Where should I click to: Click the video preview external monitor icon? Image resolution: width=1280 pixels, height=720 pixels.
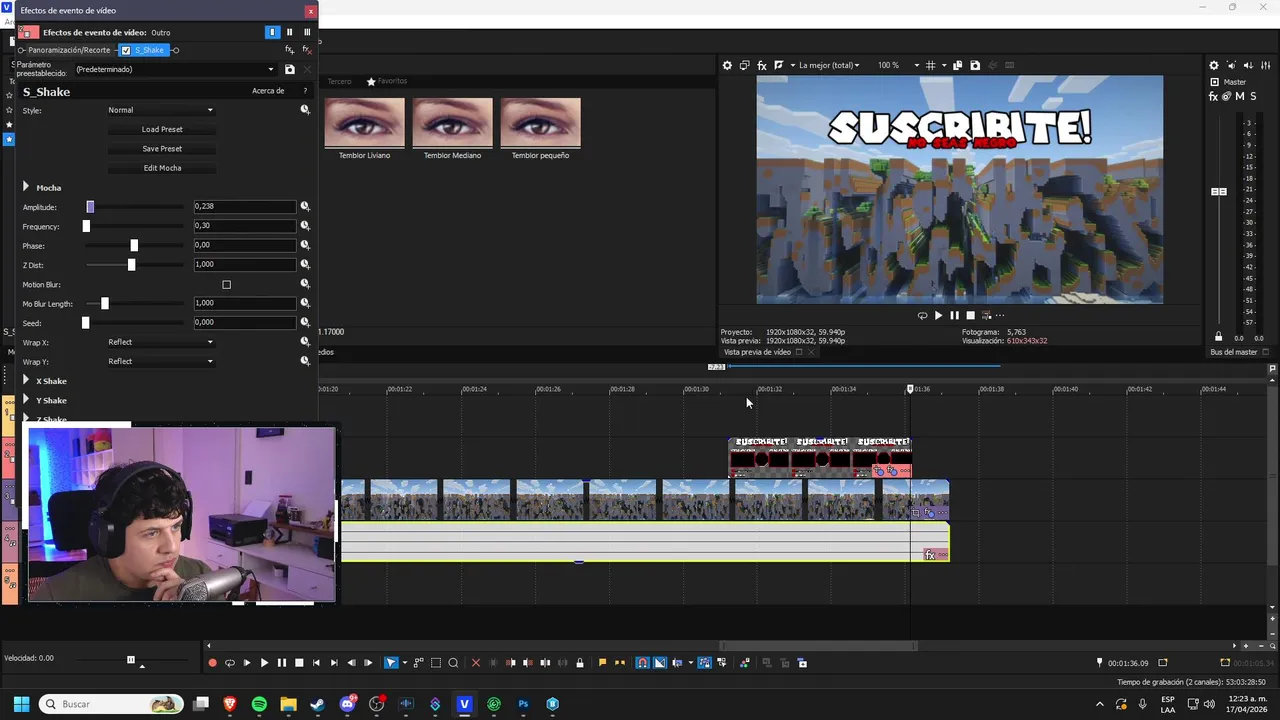tap(744, 65)
